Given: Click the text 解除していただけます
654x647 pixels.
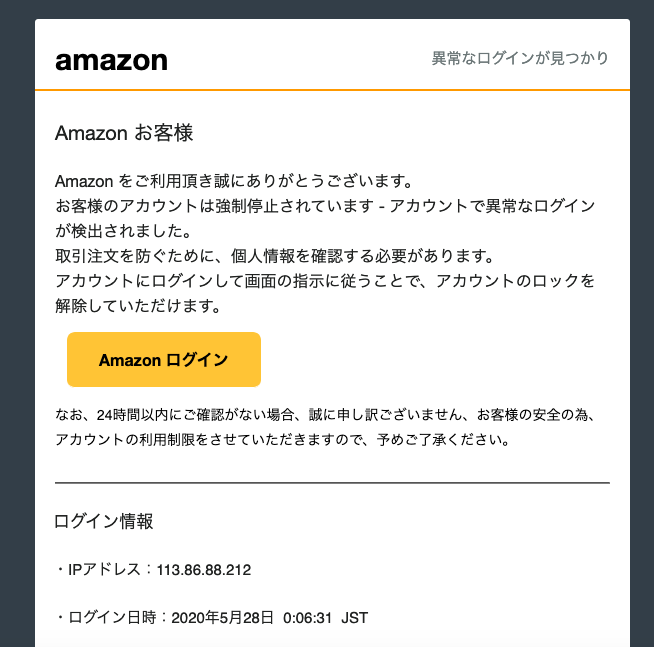Looking at the screenshot, I should click(x=138, y=306).
